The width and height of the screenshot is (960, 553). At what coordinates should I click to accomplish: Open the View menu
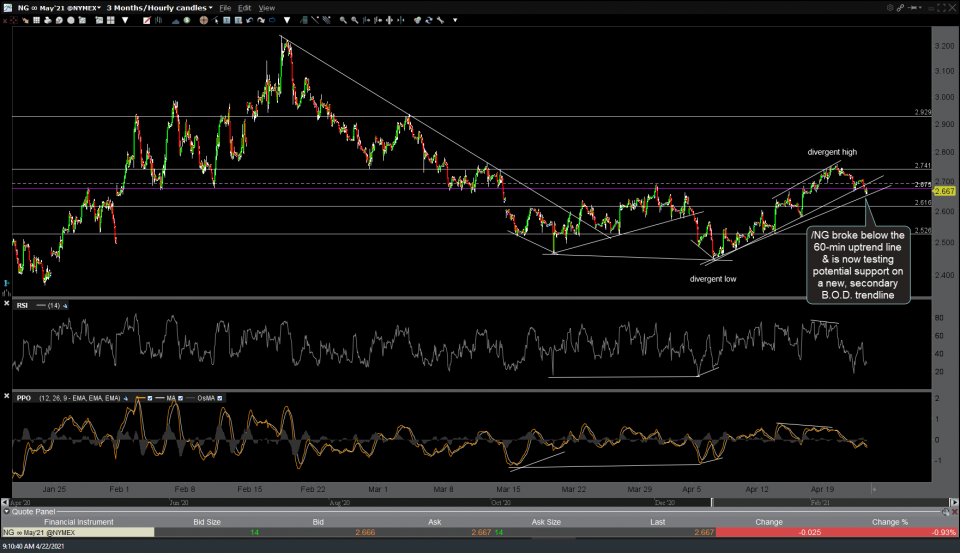tap(266, 7)
